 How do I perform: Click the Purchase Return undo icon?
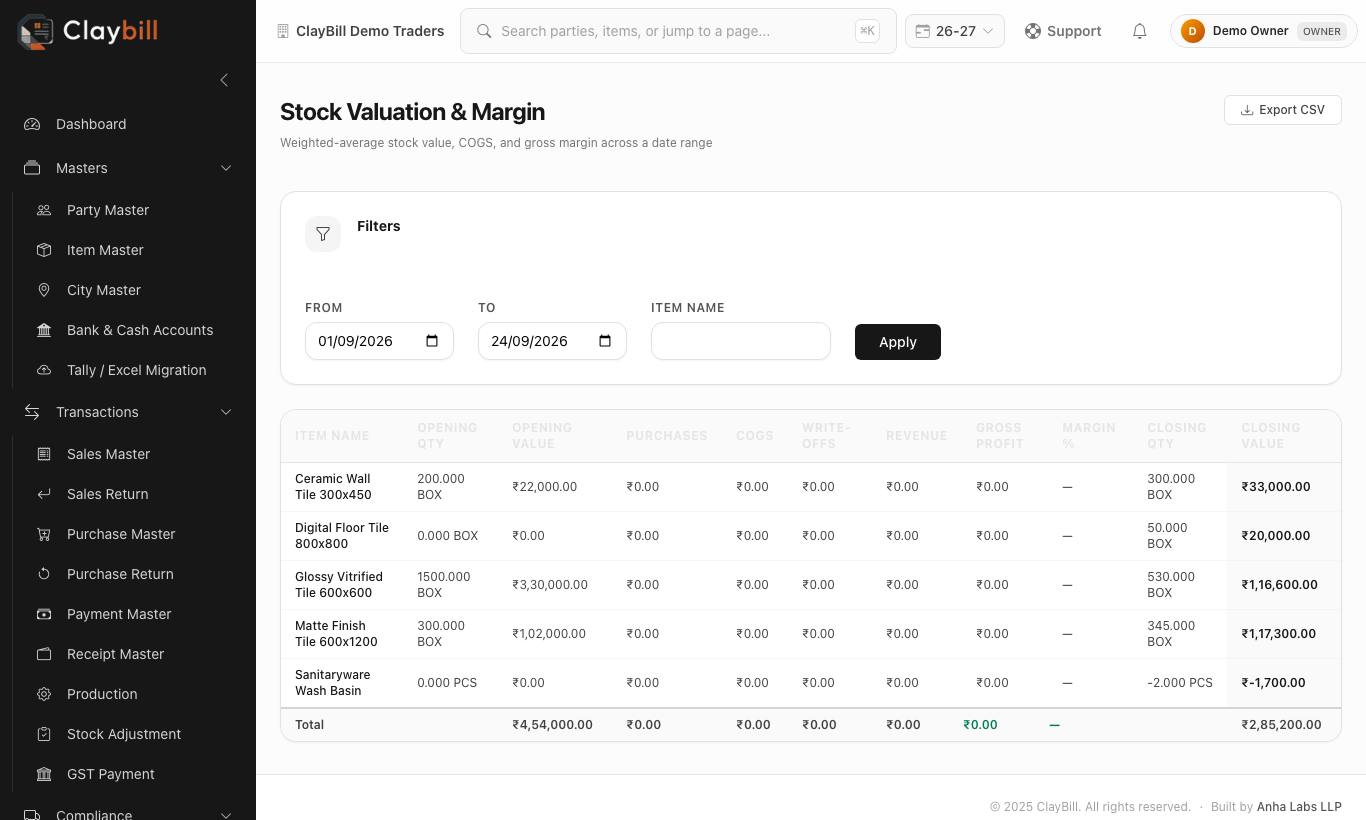pos(44,574)
